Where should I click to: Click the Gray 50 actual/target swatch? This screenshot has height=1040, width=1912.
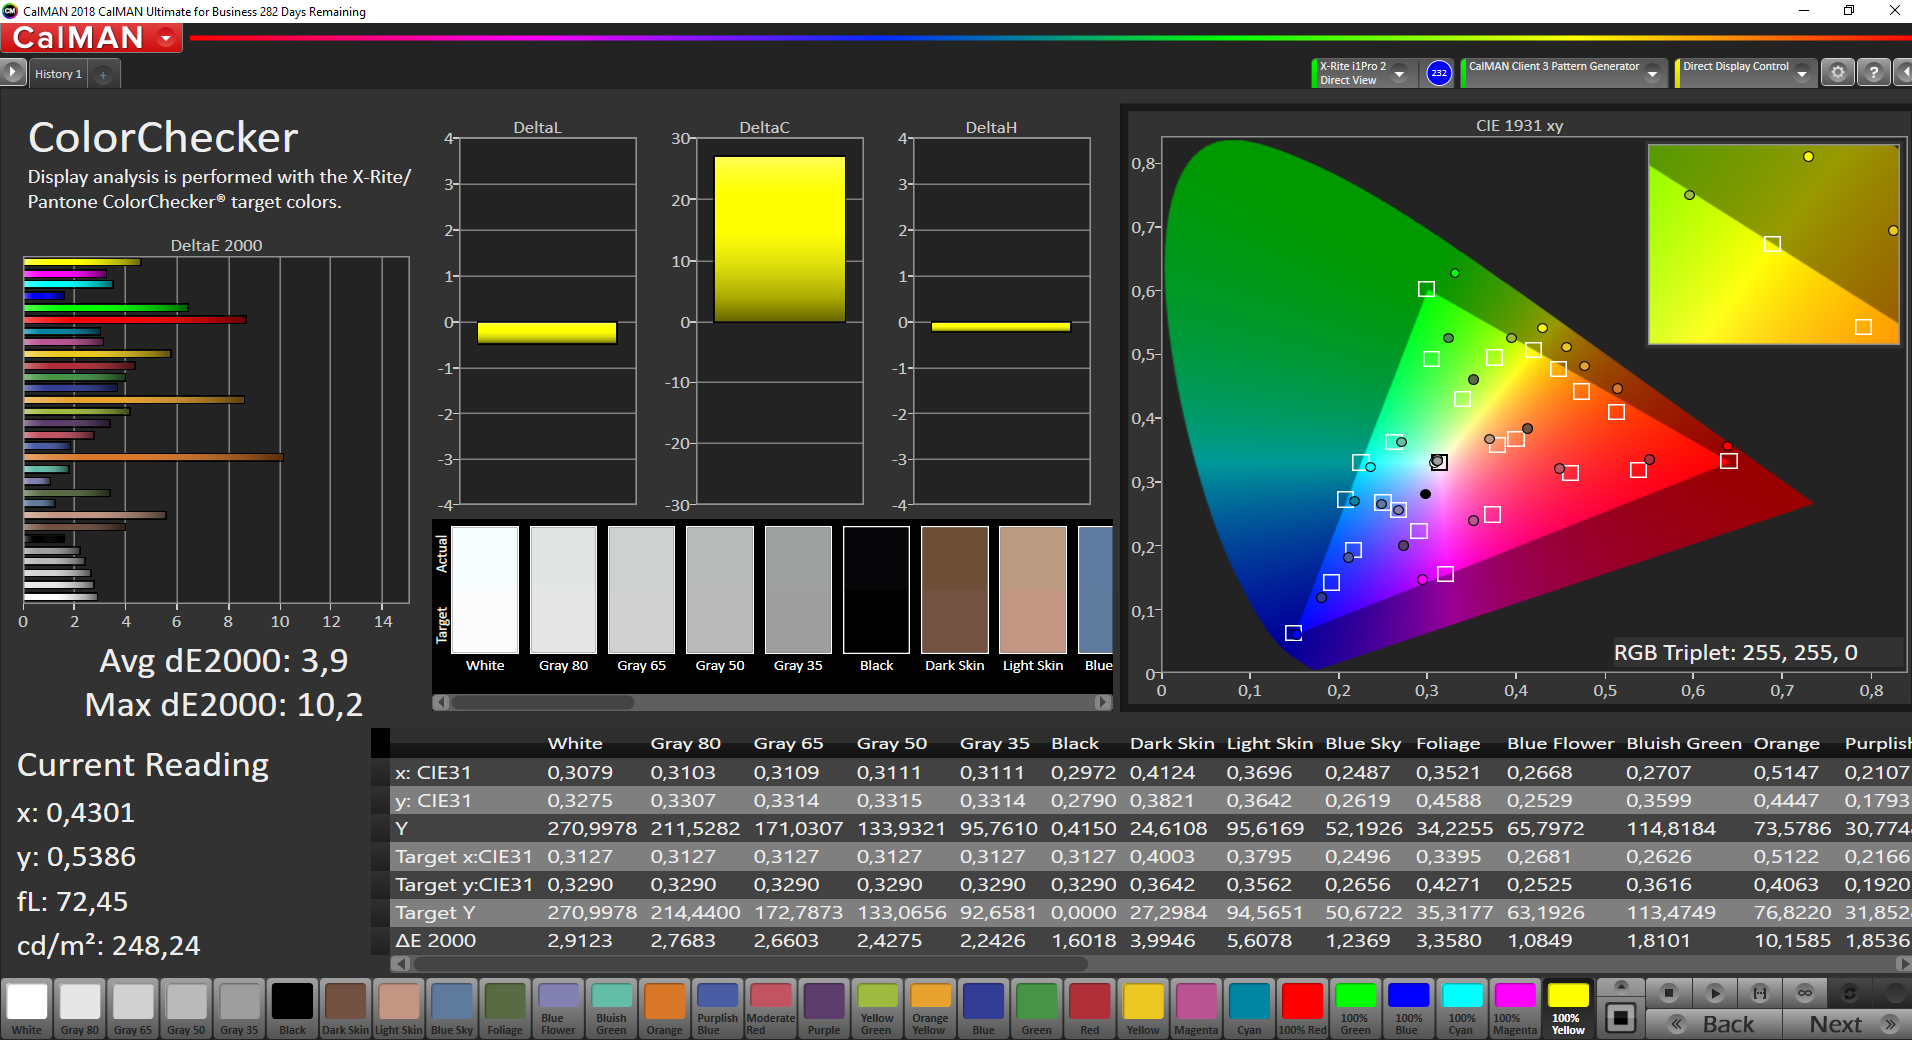coord(720,589)
